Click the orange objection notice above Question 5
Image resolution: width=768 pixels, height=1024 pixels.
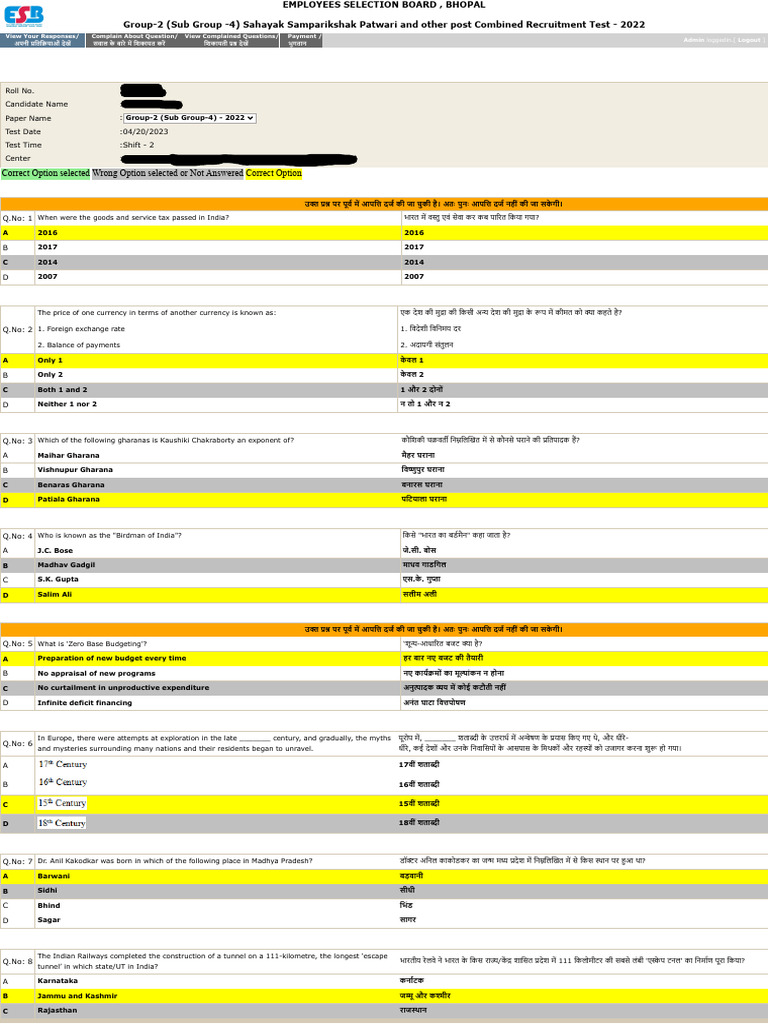pyautogui.click(x=384, y=630)
